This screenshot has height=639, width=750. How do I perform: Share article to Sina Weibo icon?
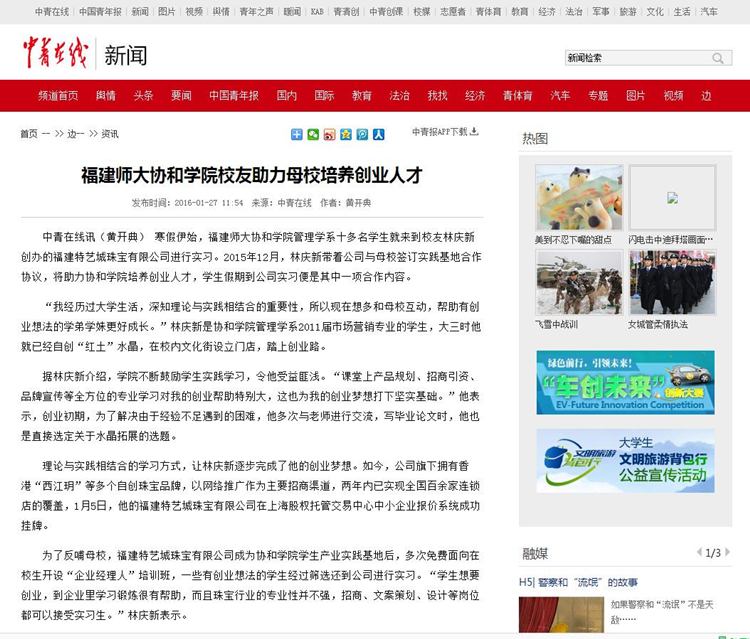click(330, 135)
